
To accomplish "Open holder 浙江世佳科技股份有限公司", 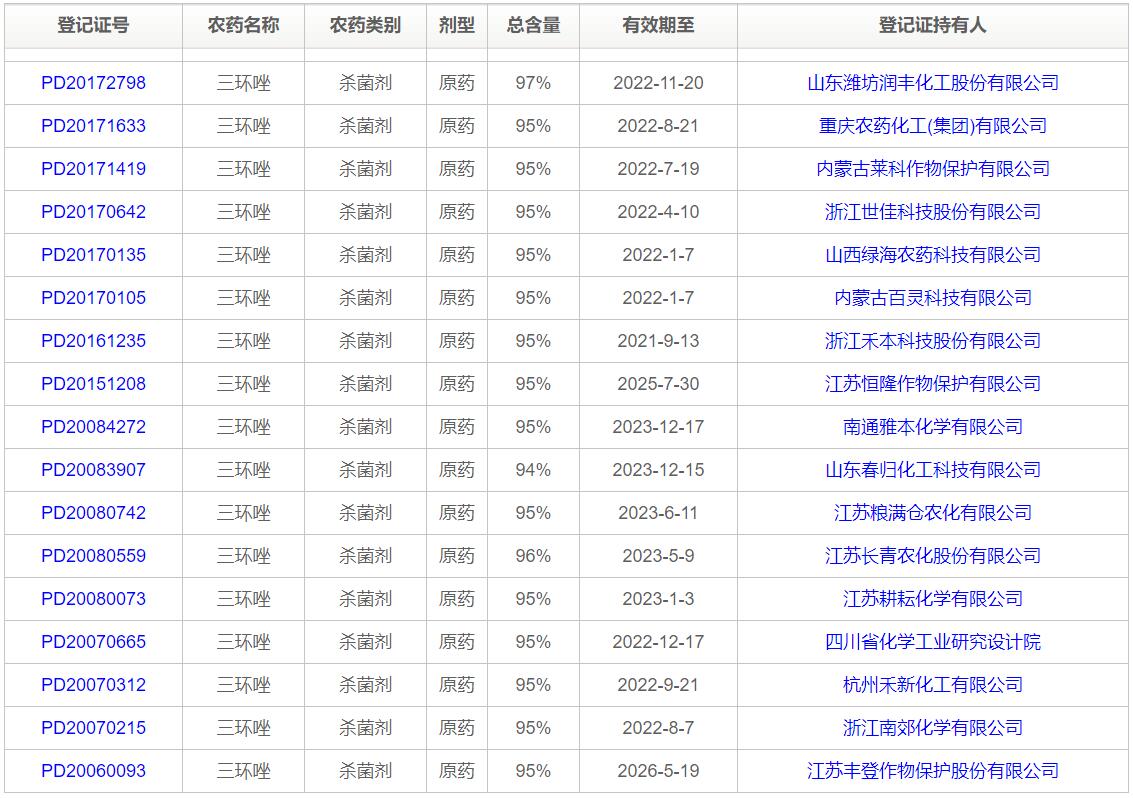I will pyautogui.click(x=932, y=212).
